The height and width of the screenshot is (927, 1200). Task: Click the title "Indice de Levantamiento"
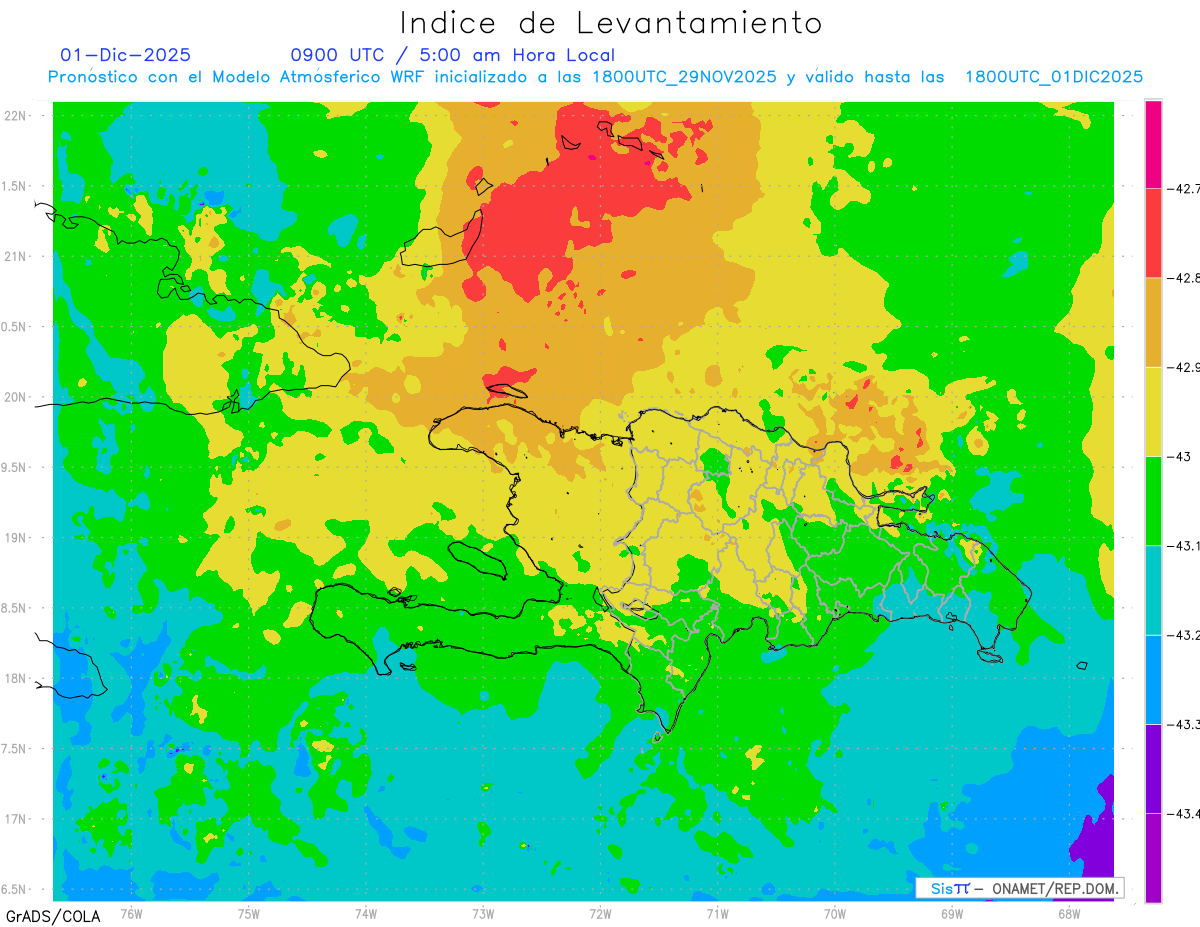(x=611, y=22)
